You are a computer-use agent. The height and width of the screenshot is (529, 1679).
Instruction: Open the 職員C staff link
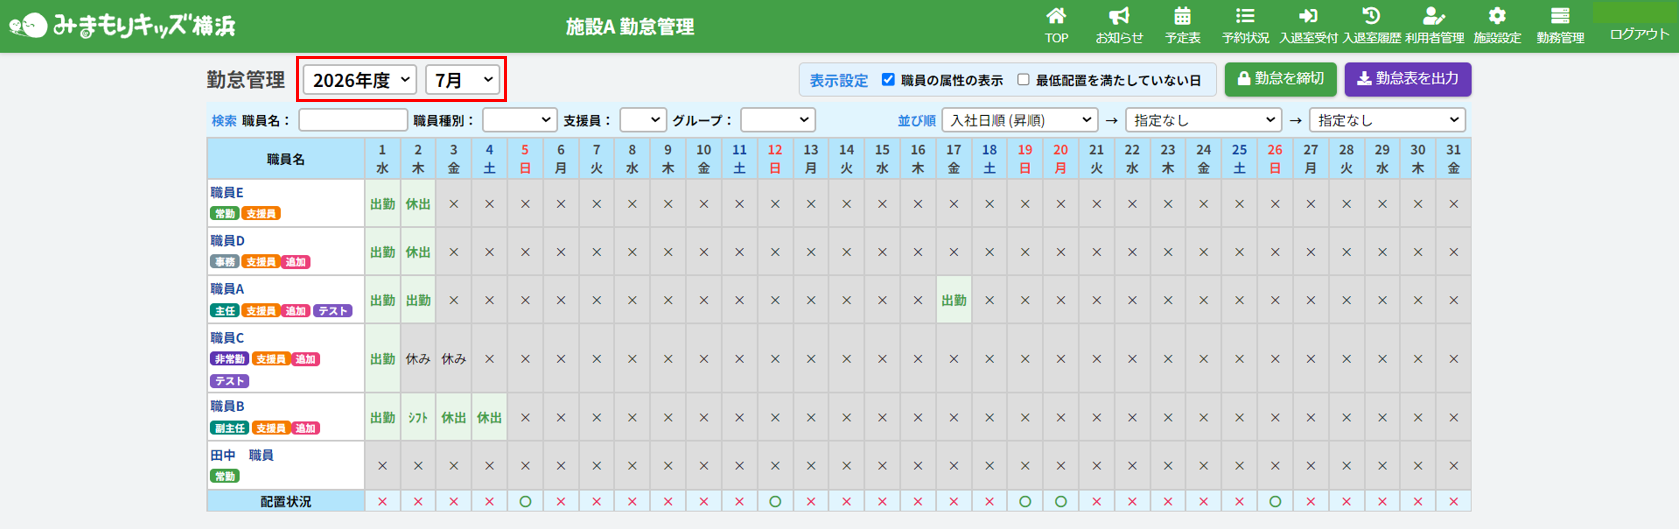point(227,338)
